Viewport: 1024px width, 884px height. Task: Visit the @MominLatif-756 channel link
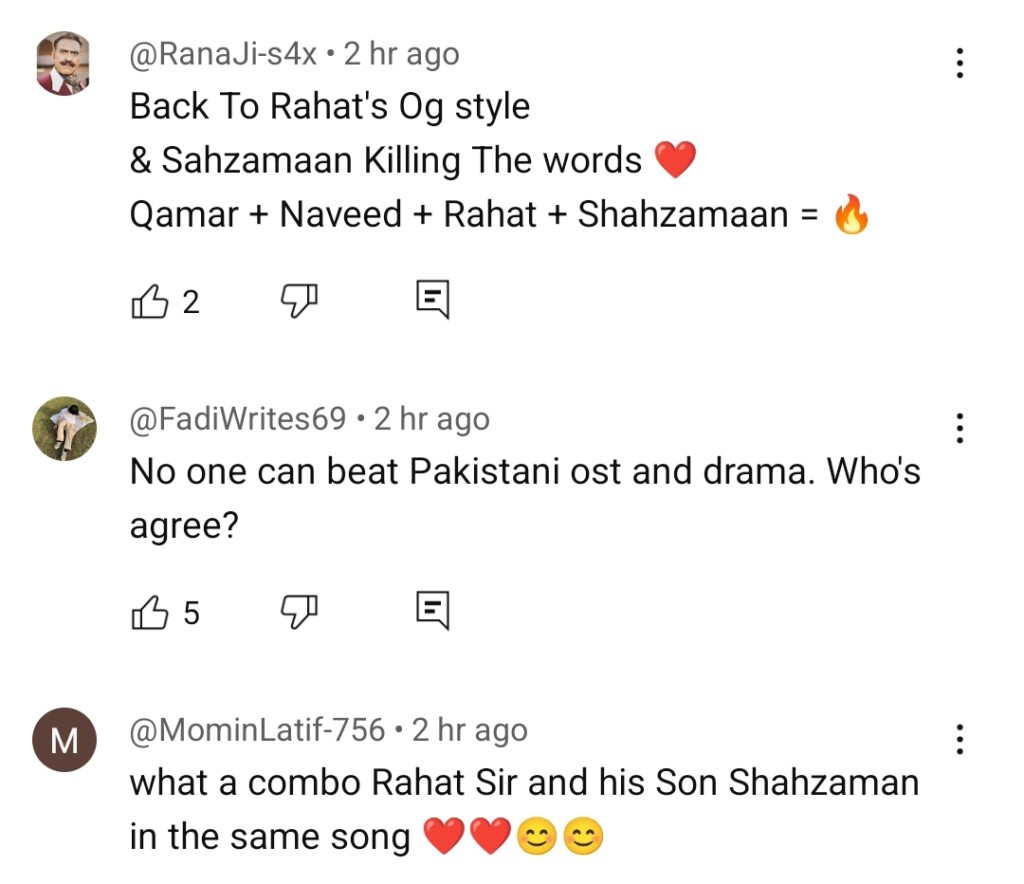point(257,731)
